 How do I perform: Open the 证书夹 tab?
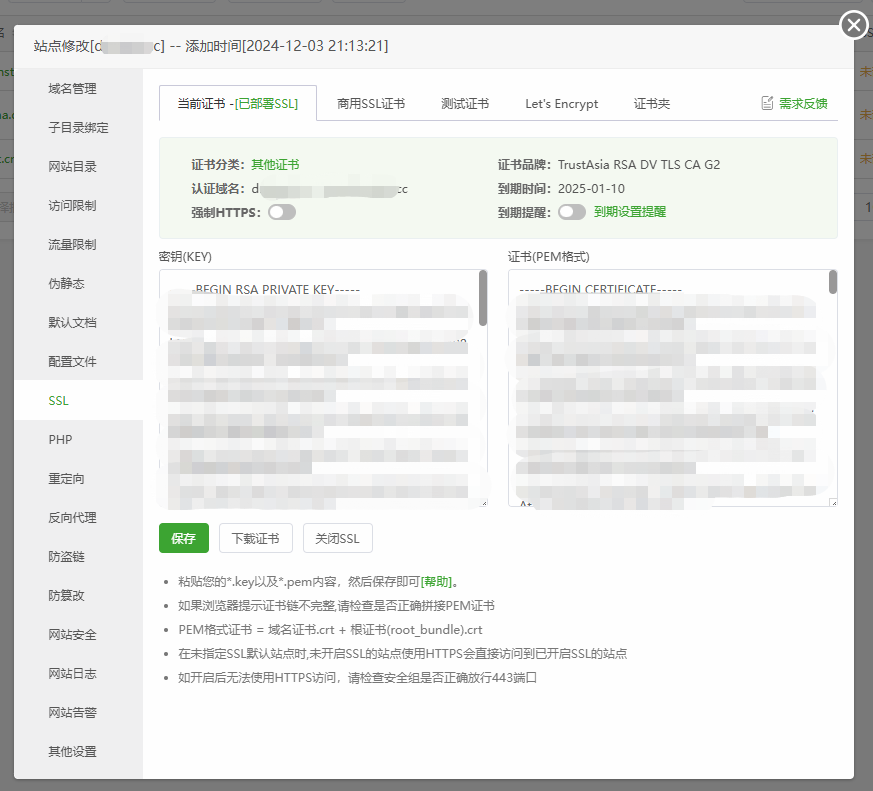coord(652,104)
